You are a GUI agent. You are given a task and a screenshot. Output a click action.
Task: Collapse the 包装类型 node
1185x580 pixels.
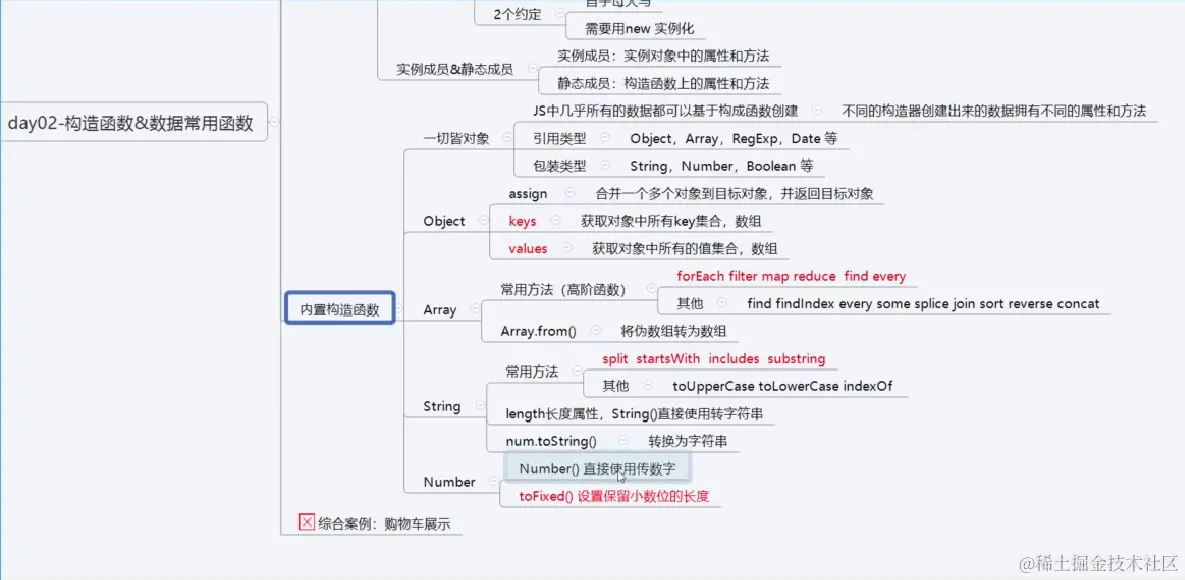point(603,166)
